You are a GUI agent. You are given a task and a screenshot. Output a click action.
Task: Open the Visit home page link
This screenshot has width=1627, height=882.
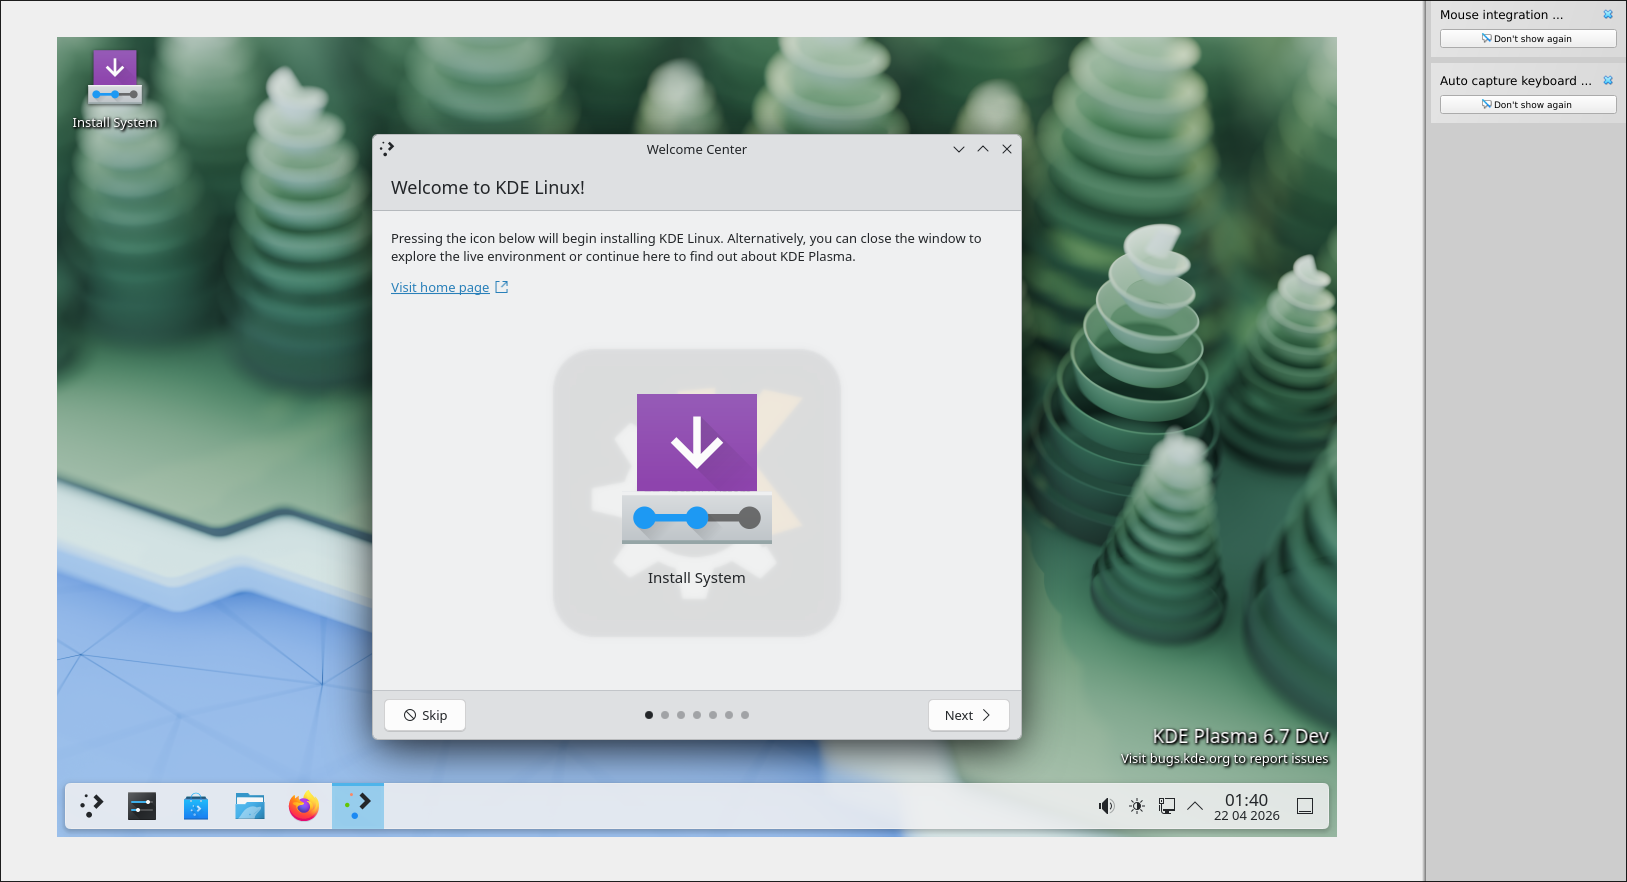449,287
